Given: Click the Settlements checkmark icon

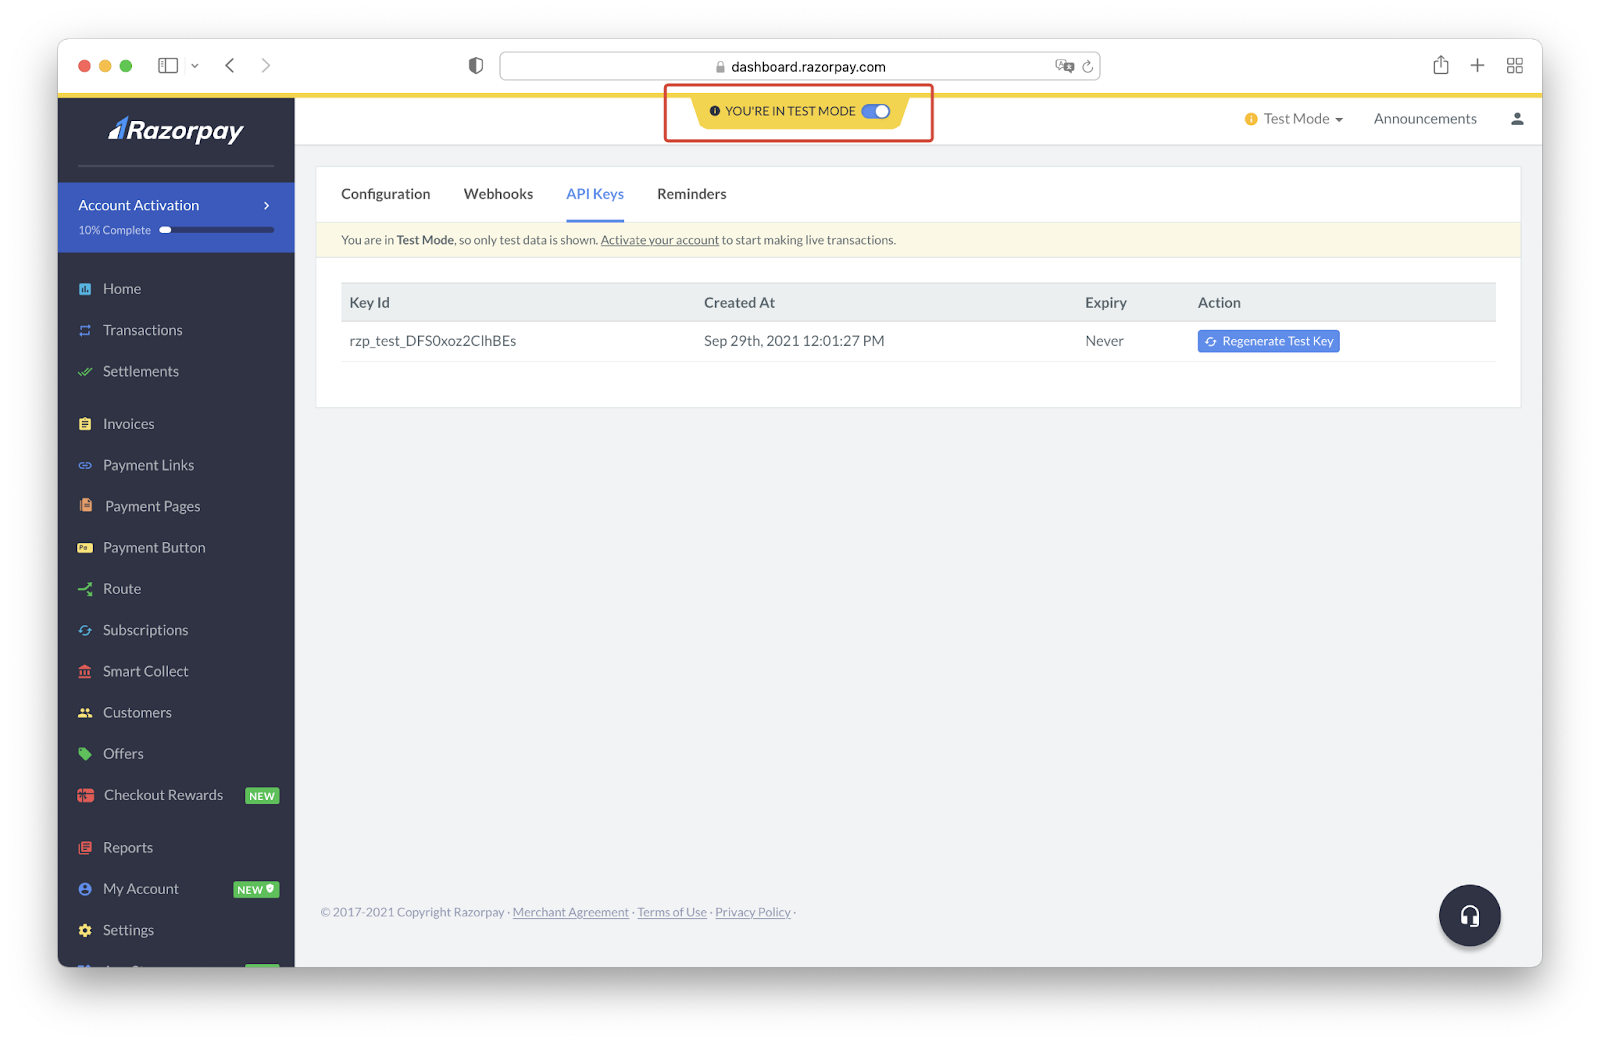Looking at the screenshot, I should point(85,371).
